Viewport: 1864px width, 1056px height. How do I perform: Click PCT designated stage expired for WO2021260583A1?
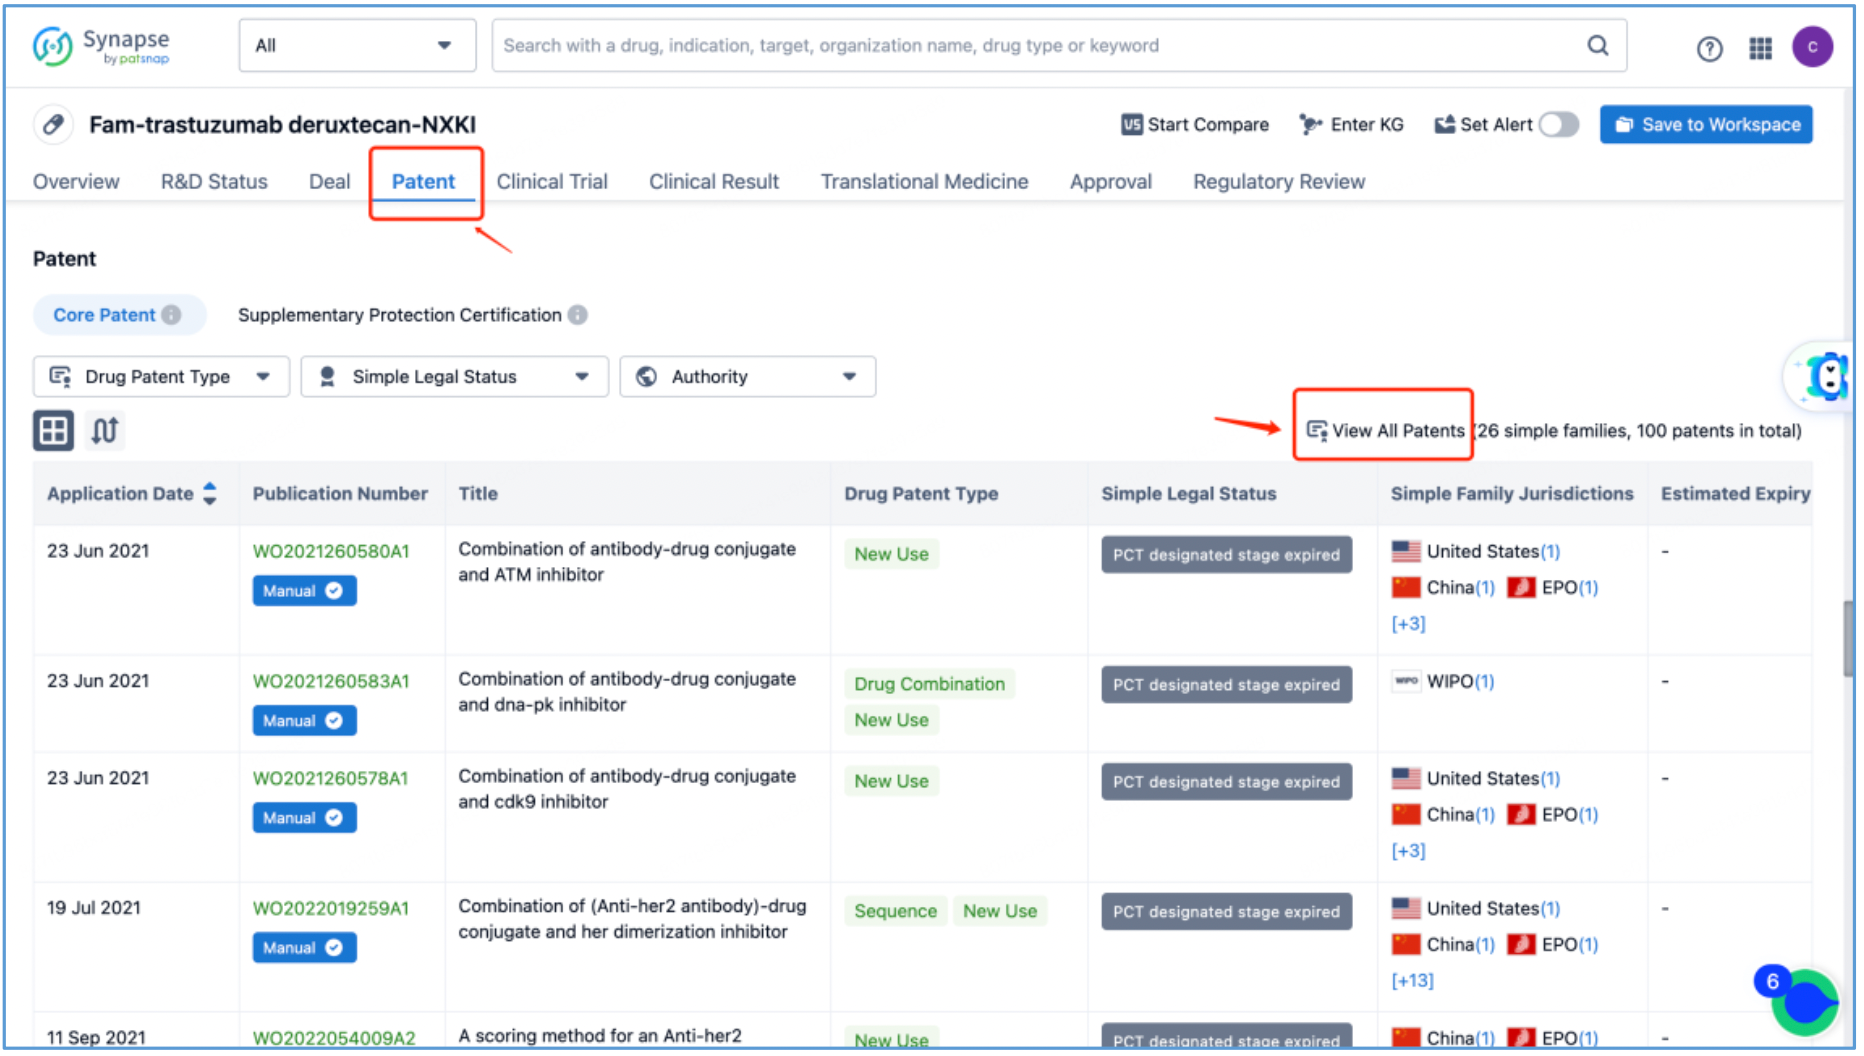[x=1226, y=685]
